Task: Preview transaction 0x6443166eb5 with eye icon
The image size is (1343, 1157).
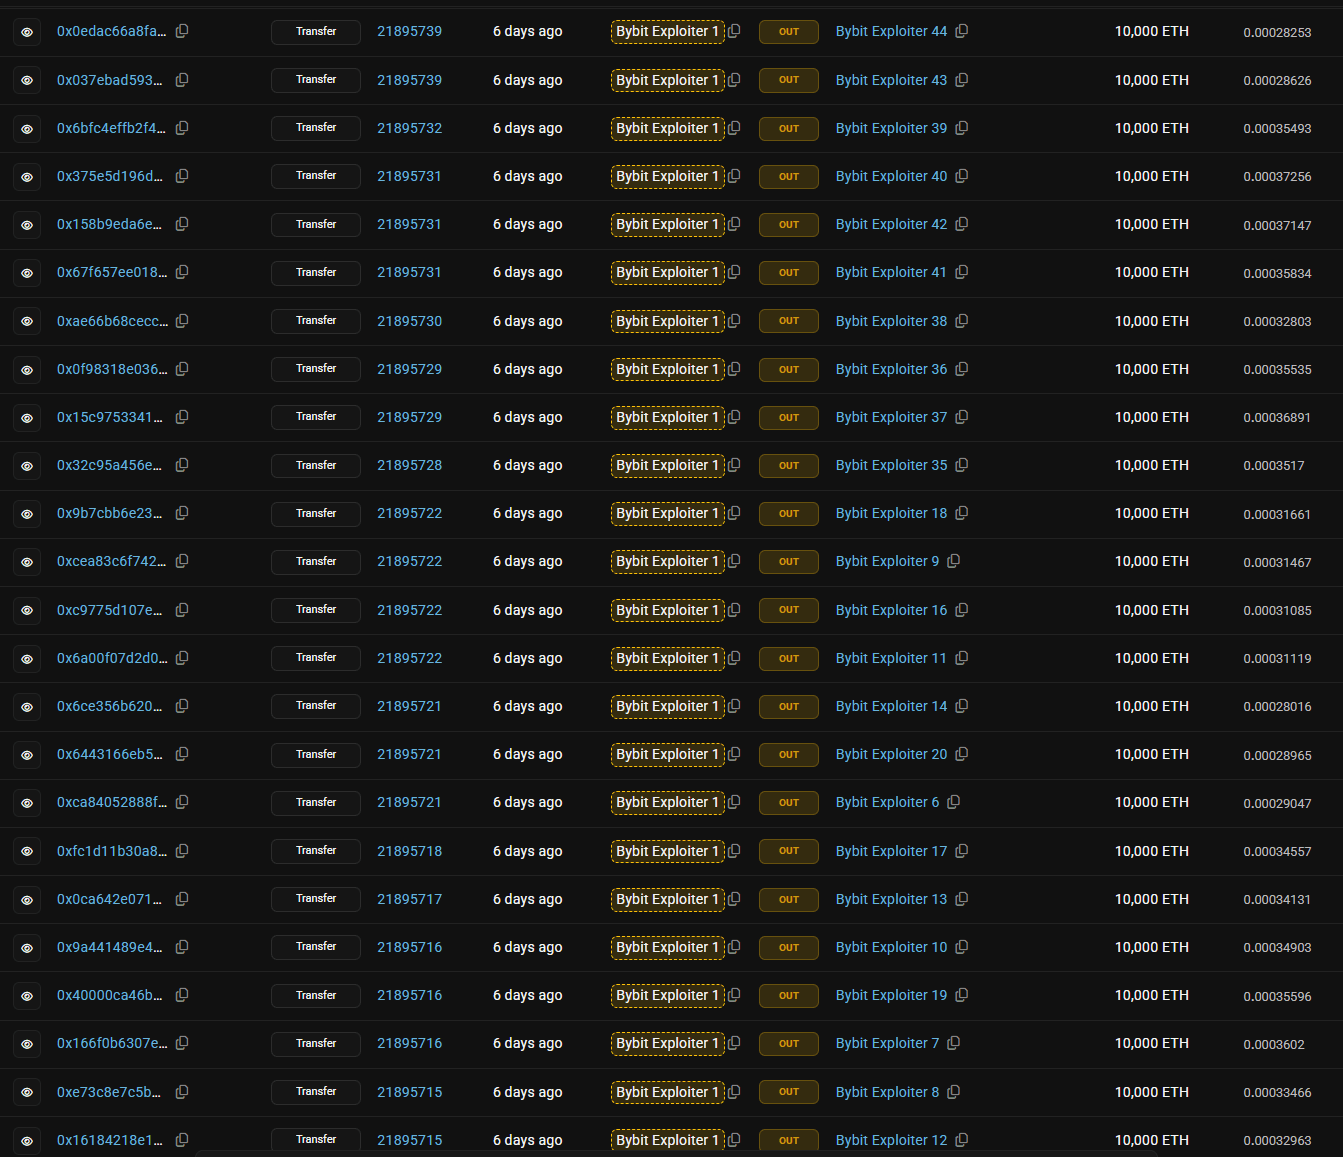Action: pos(27,755)
